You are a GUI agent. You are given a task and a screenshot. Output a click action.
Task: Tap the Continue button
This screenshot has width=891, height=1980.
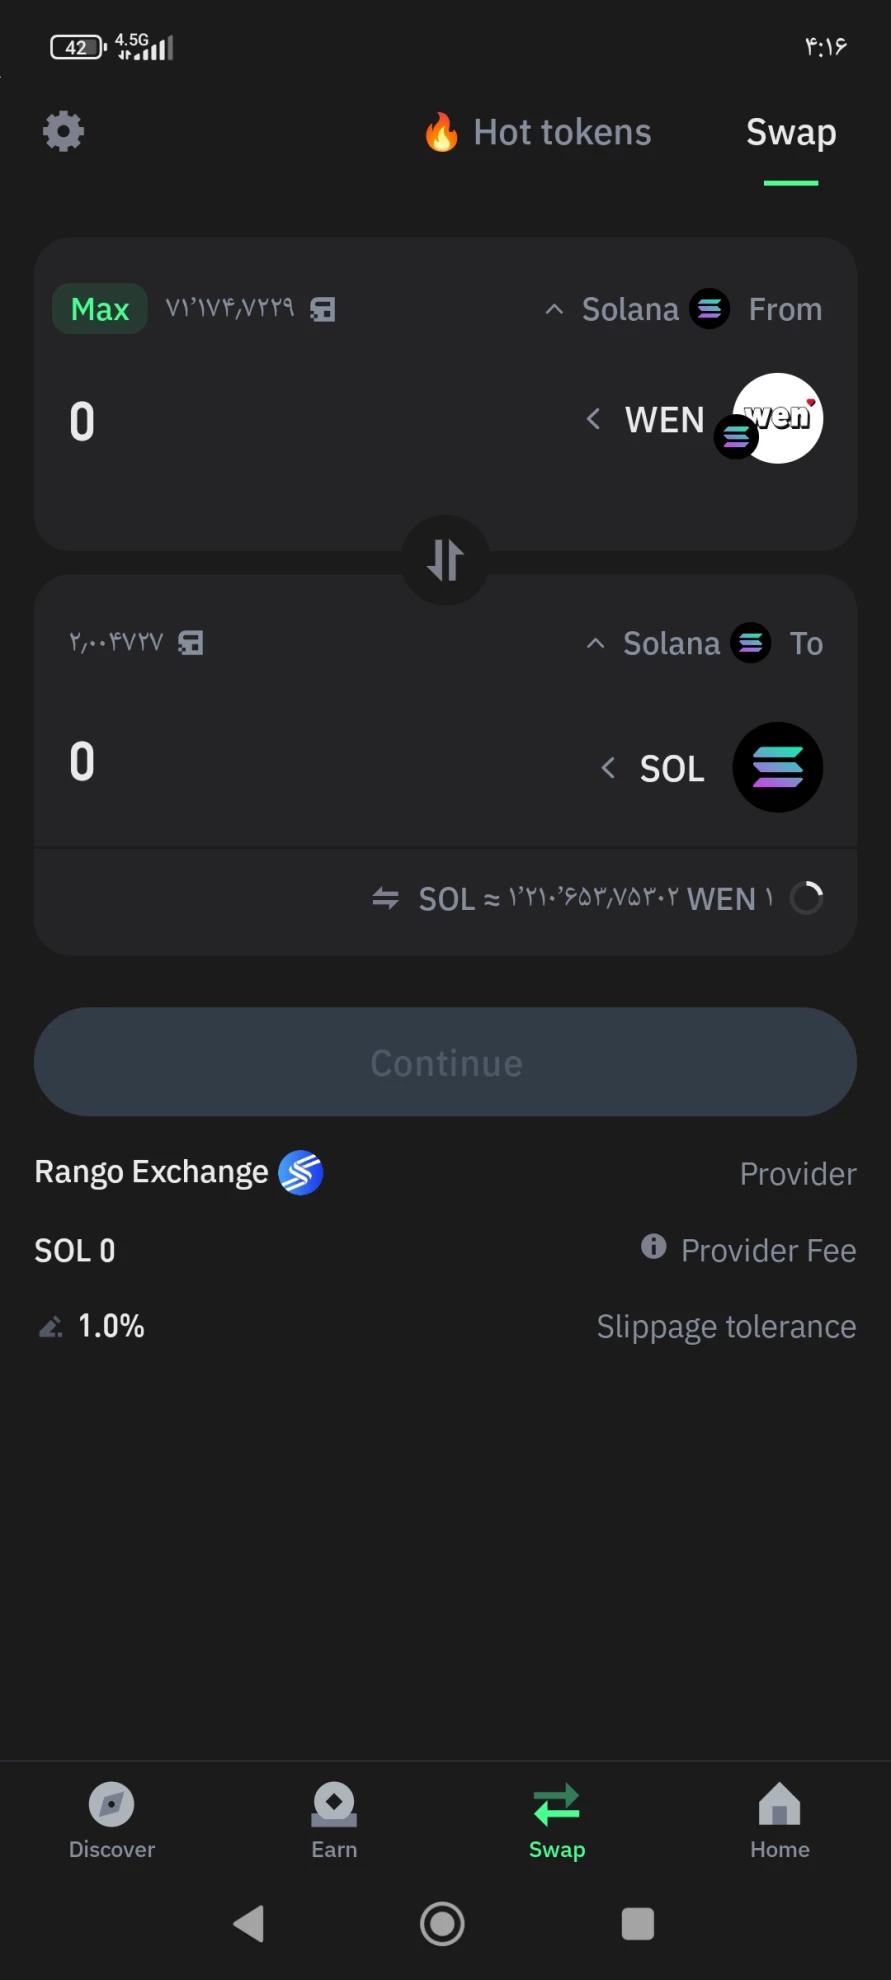coord(445,1062)
